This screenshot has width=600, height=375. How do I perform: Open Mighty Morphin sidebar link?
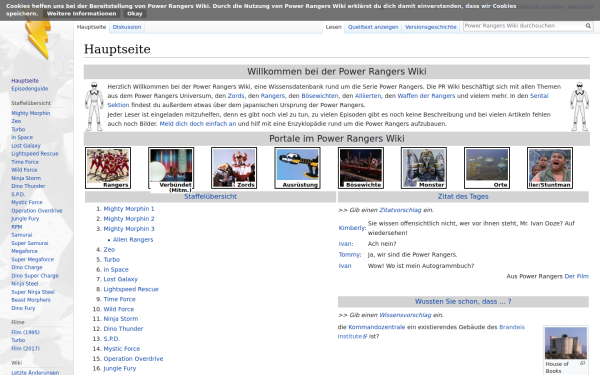pos(31,113)
